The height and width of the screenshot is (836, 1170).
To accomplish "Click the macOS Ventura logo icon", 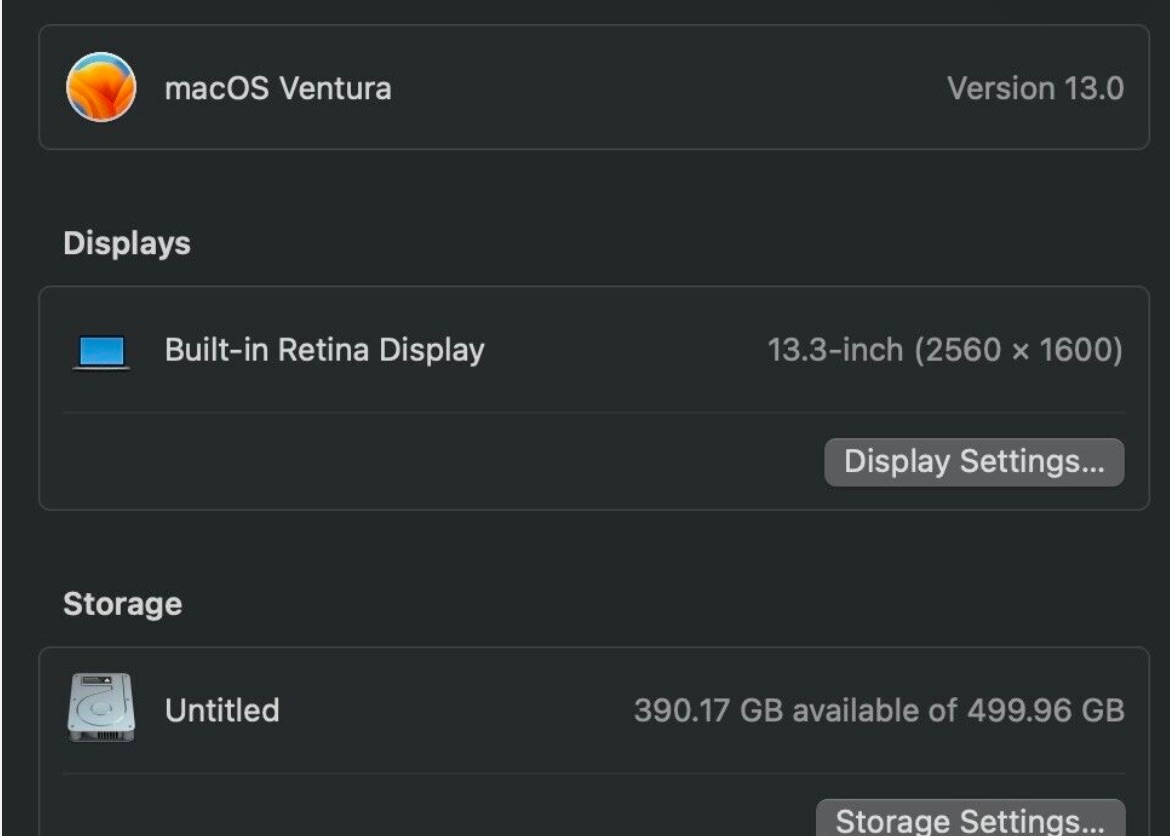I will (101, 87).
